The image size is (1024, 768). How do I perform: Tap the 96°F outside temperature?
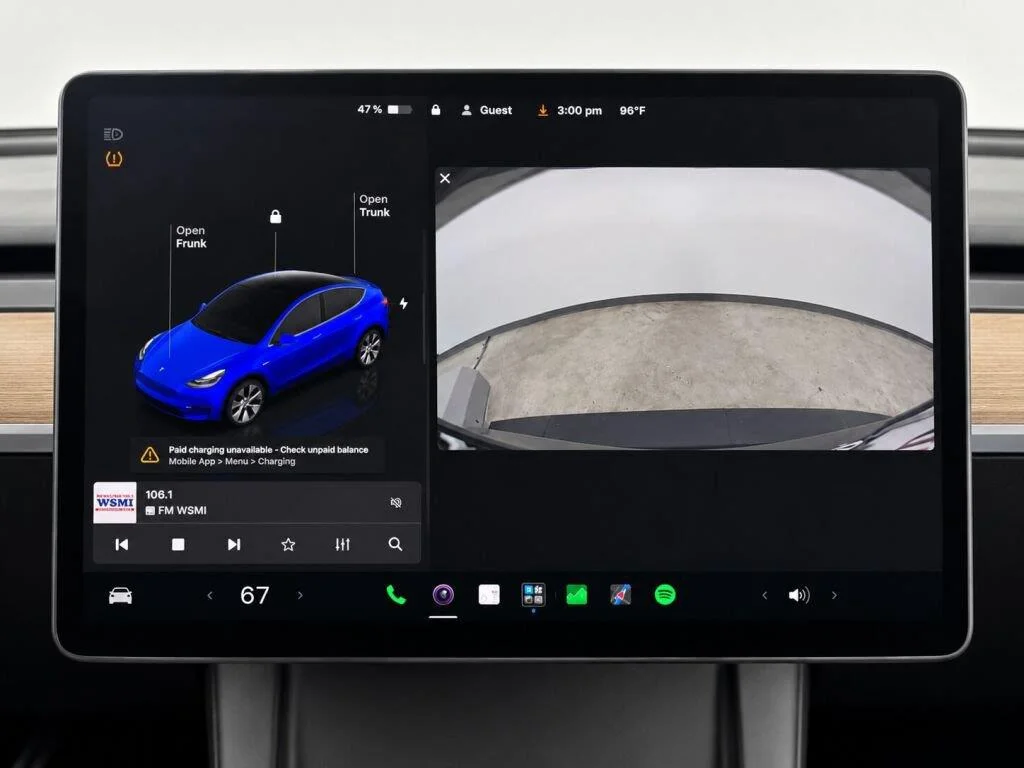coord(632,110)
